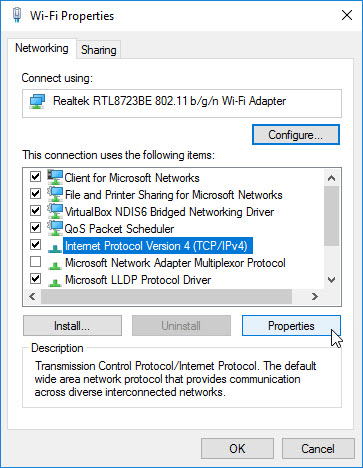Click the Microsoft LLDP Protocol Driver icon
This screenshot has width=363, height=468.
pyautogui.click(x=55, y=282)
